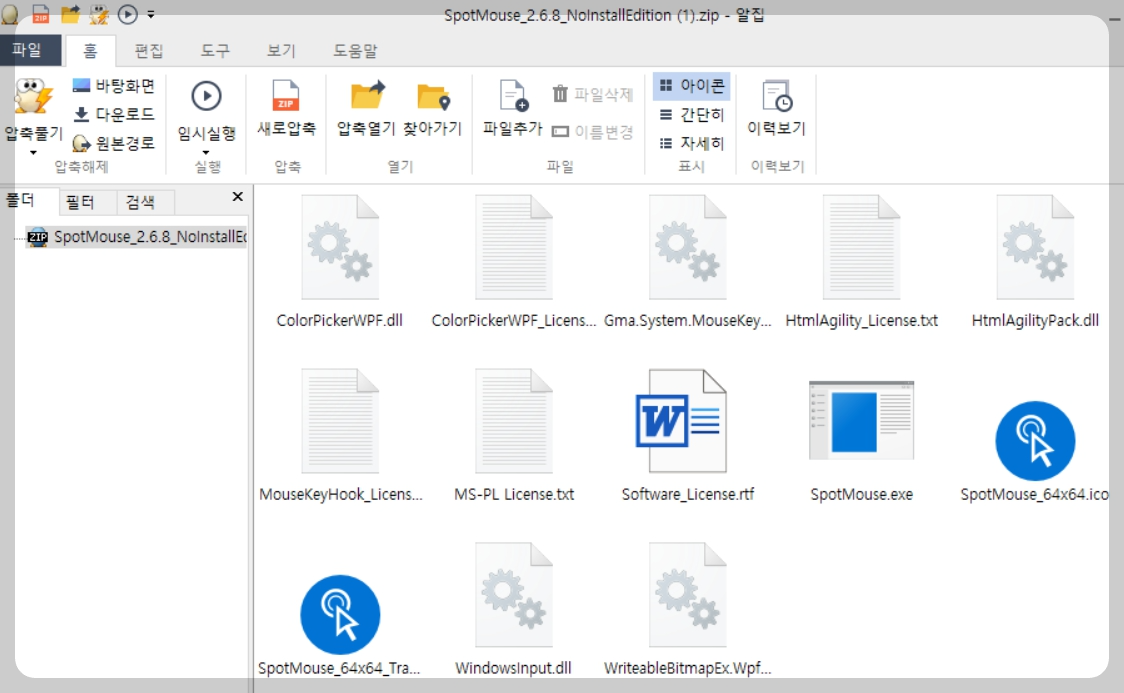Select Gma.System.MouseKey... dll icon

coord(687,247)
